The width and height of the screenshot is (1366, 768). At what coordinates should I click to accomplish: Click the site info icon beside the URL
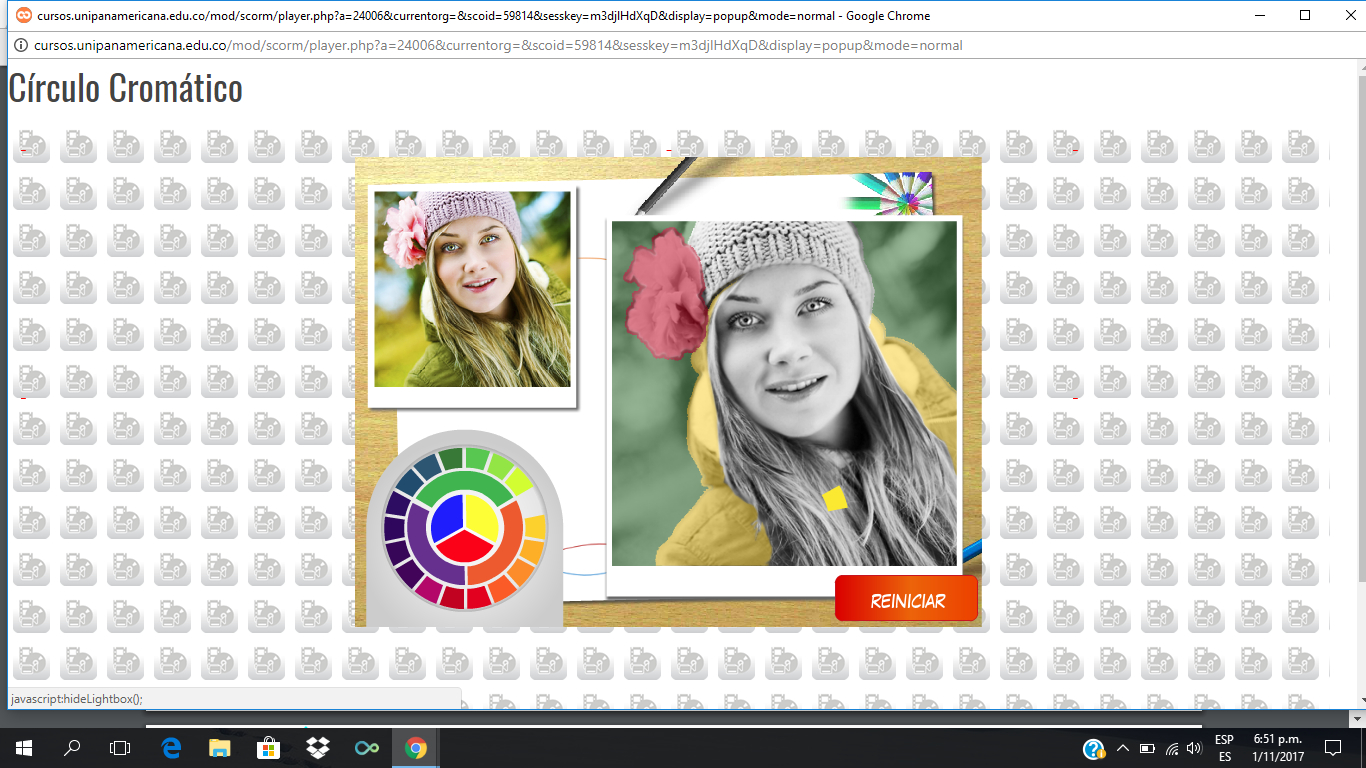[x=19, y=45]
